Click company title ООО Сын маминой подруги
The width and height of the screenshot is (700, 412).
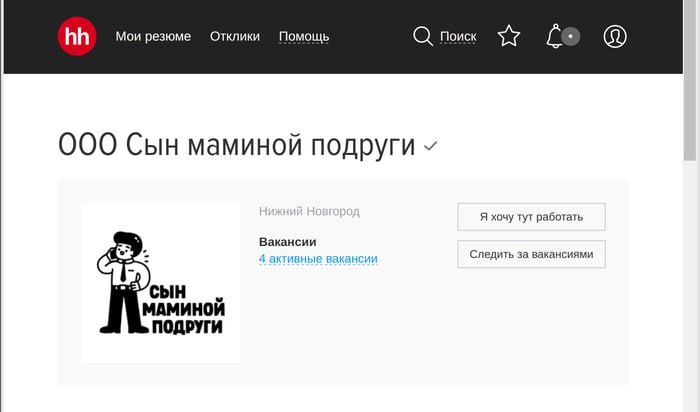click(237, 146)
